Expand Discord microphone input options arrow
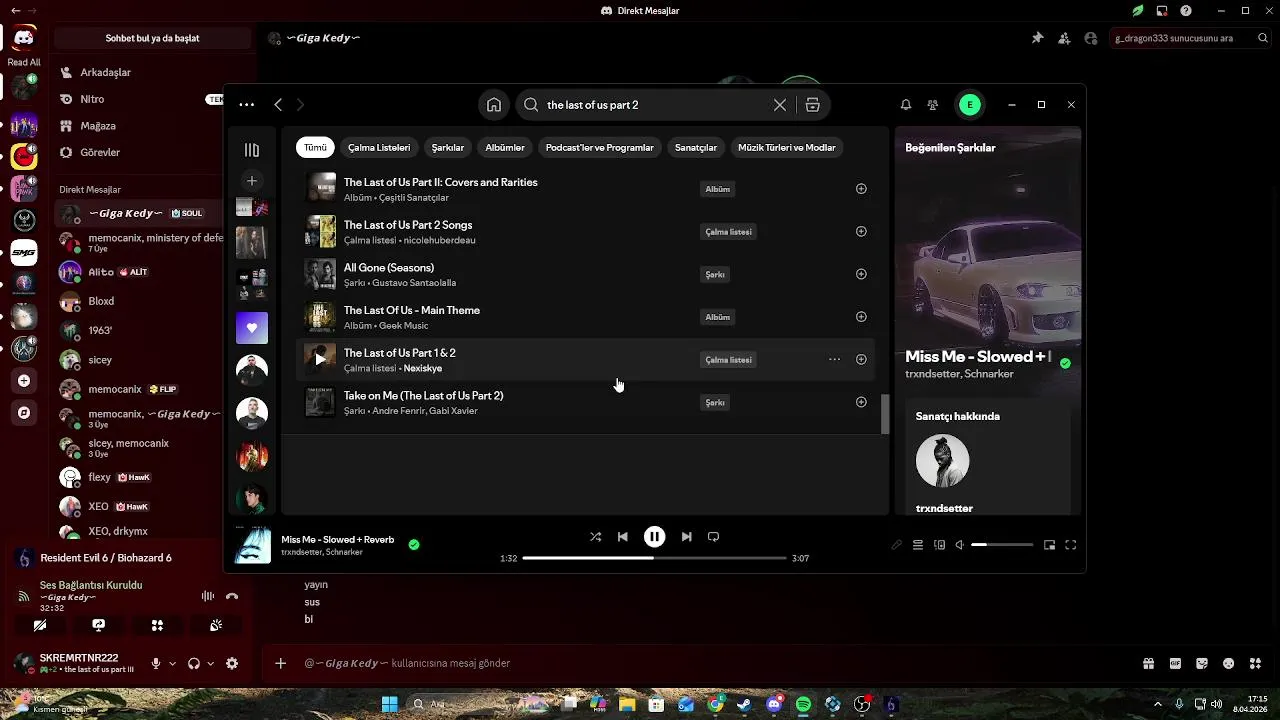Viewport: 1280px width, 720px height. pyautogui.click(x=172, y=663)
